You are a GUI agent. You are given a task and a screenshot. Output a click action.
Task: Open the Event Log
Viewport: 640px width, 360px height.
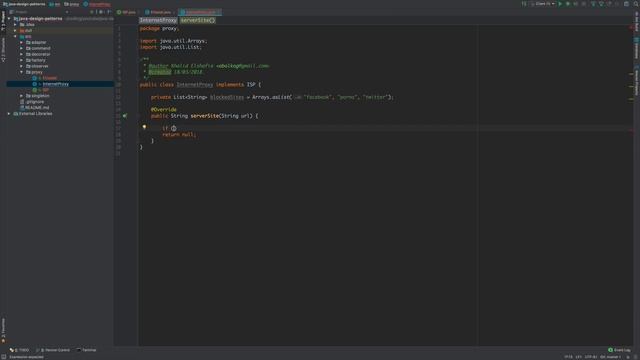pyautogui.click(x=619, y=350)
